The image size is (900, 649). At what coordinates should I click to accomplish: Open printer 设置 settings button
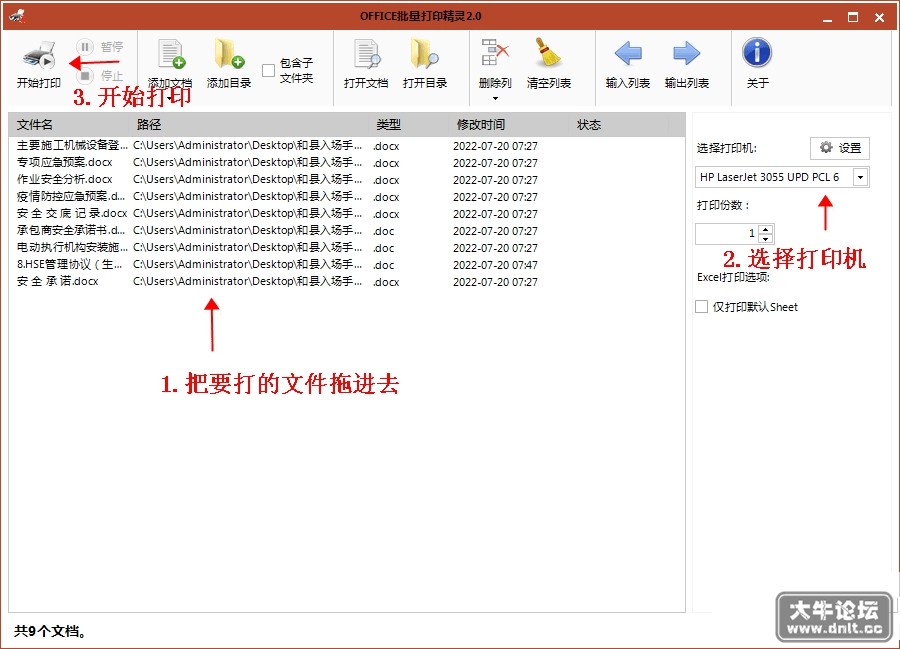(x=840, y=148)
